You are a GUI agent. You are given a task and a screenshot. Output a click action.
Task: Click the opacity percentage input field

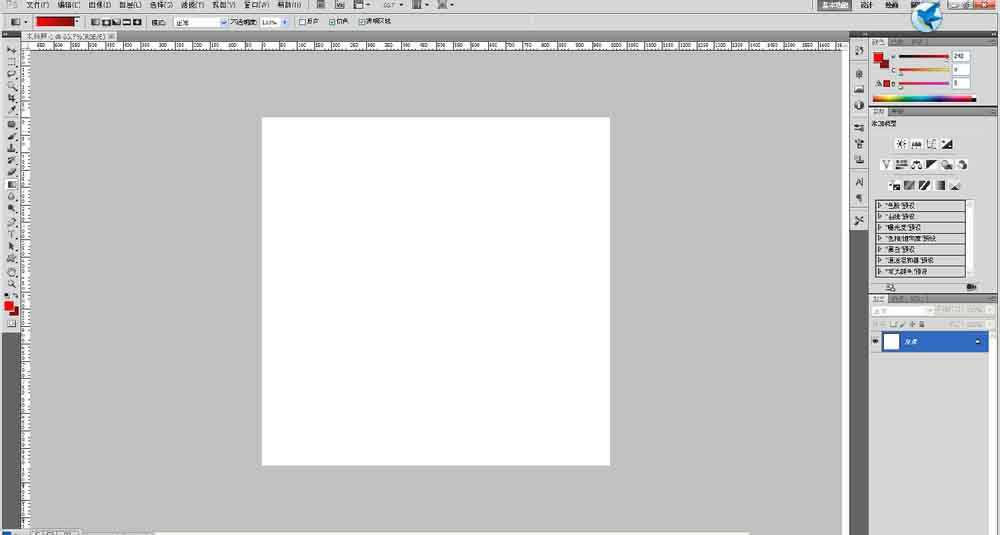tap(269, 21)
